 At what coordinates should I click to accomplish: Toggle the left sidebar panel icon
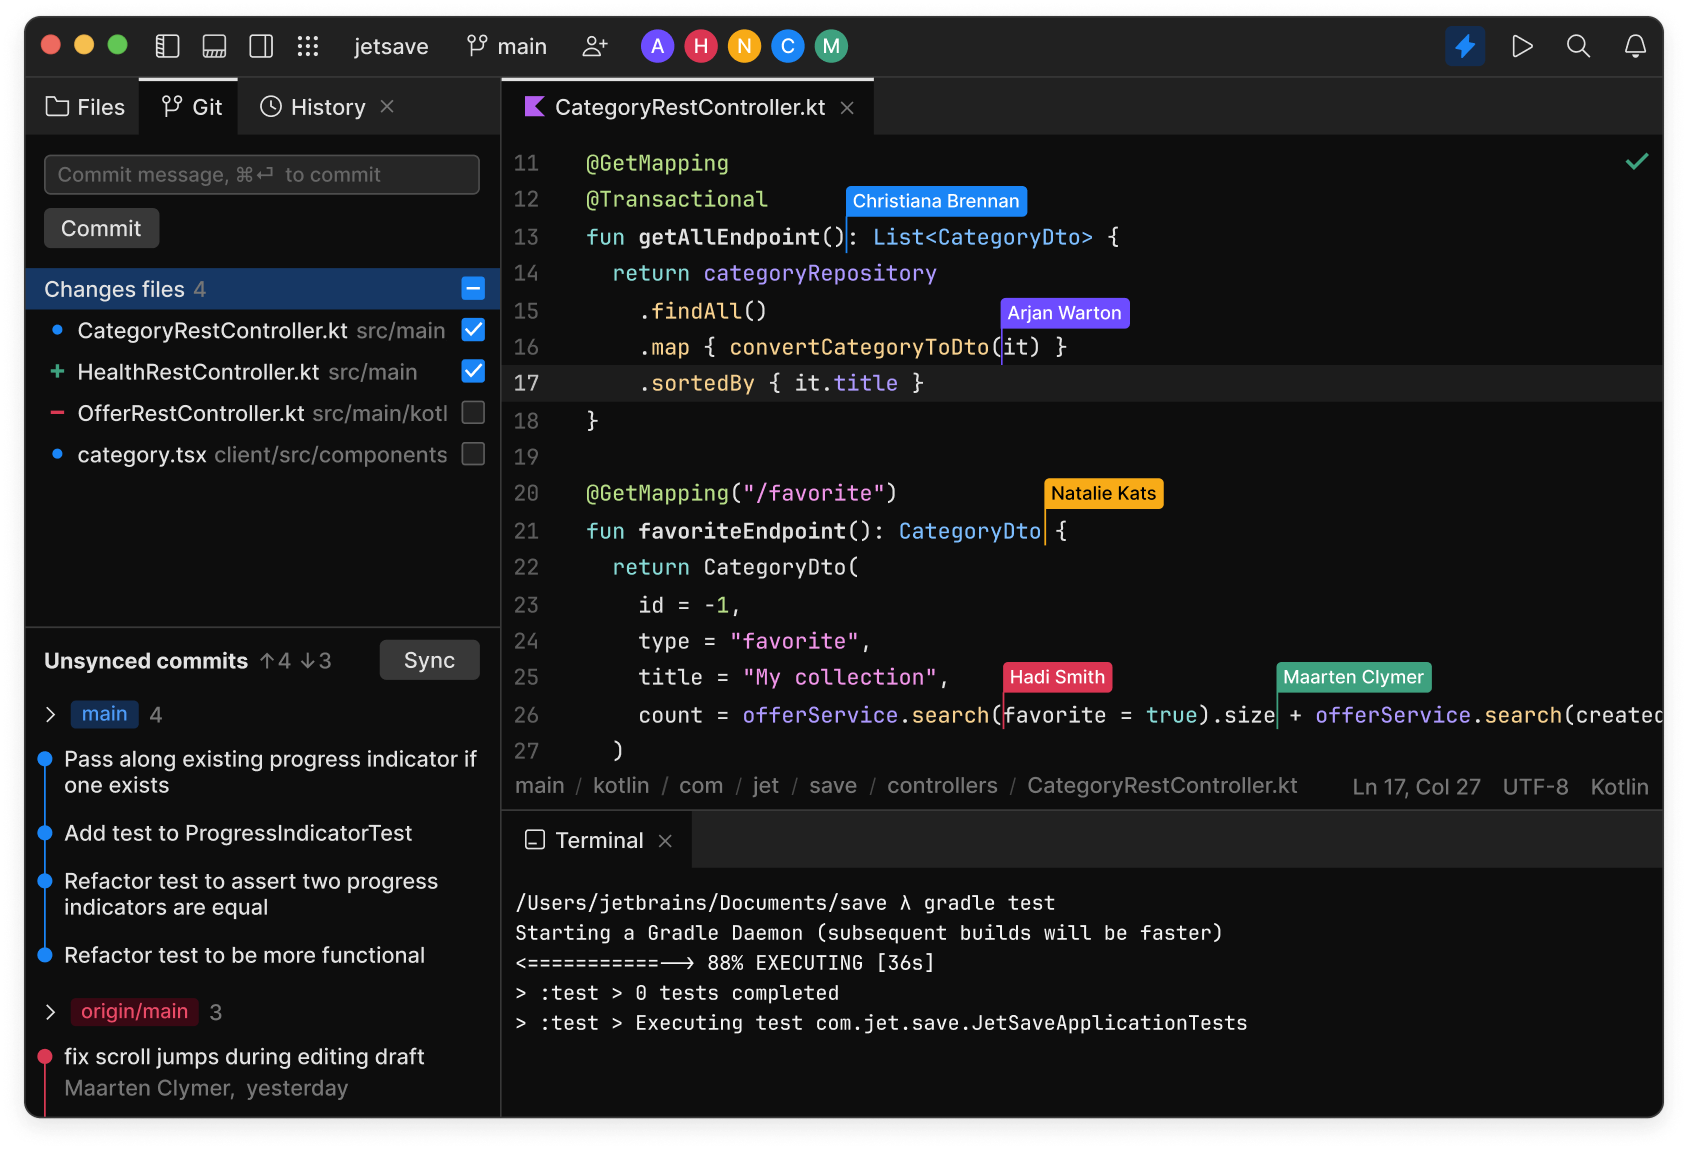(167, 46)
